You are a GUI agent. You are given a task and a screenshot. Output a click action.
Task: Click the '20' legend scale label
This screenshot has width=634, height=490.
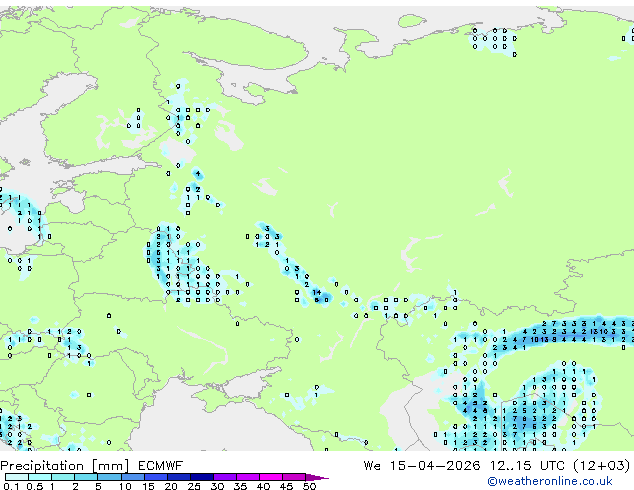point(171,486)
